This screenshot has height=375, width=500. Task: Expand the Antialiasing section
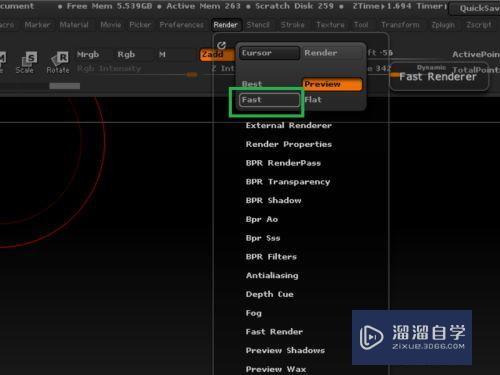tap(272, 276)
